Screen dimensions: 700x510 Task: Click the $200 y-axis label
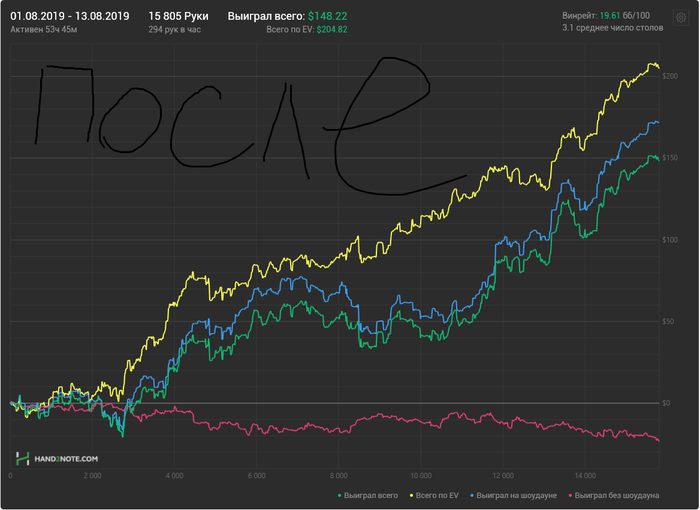pyautogui.click(x=670, y=76)
